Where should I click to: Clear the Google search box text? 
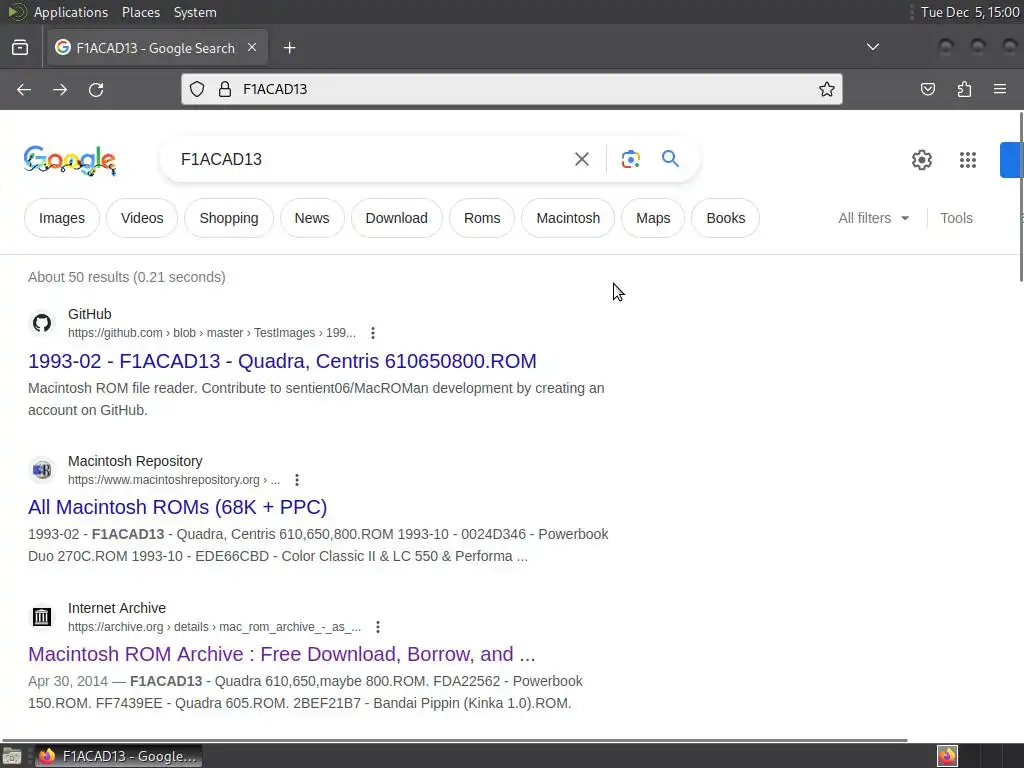coord(582,159)
